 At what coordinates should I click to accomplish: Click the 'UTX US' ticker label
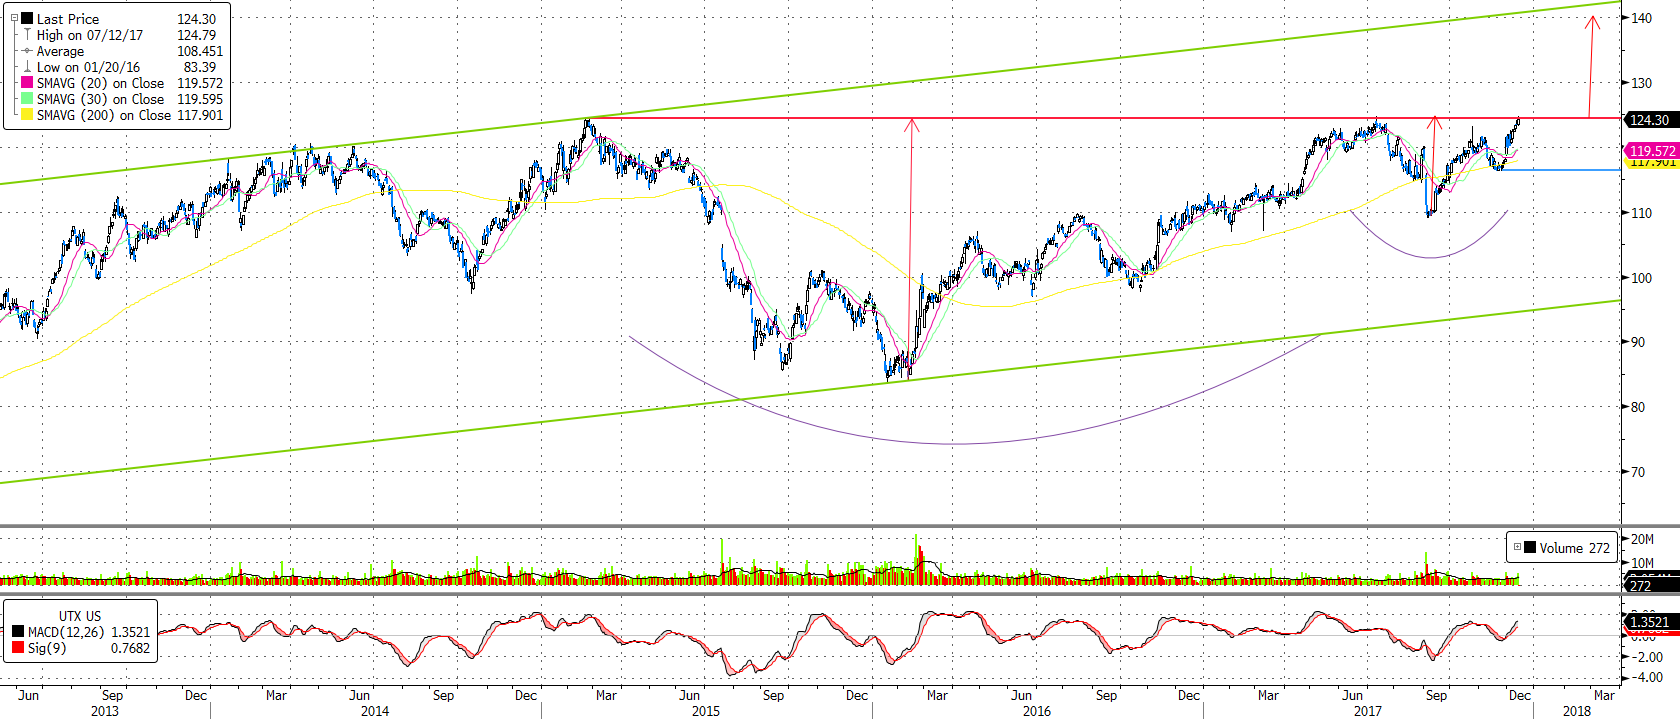(x=80, y=616)
